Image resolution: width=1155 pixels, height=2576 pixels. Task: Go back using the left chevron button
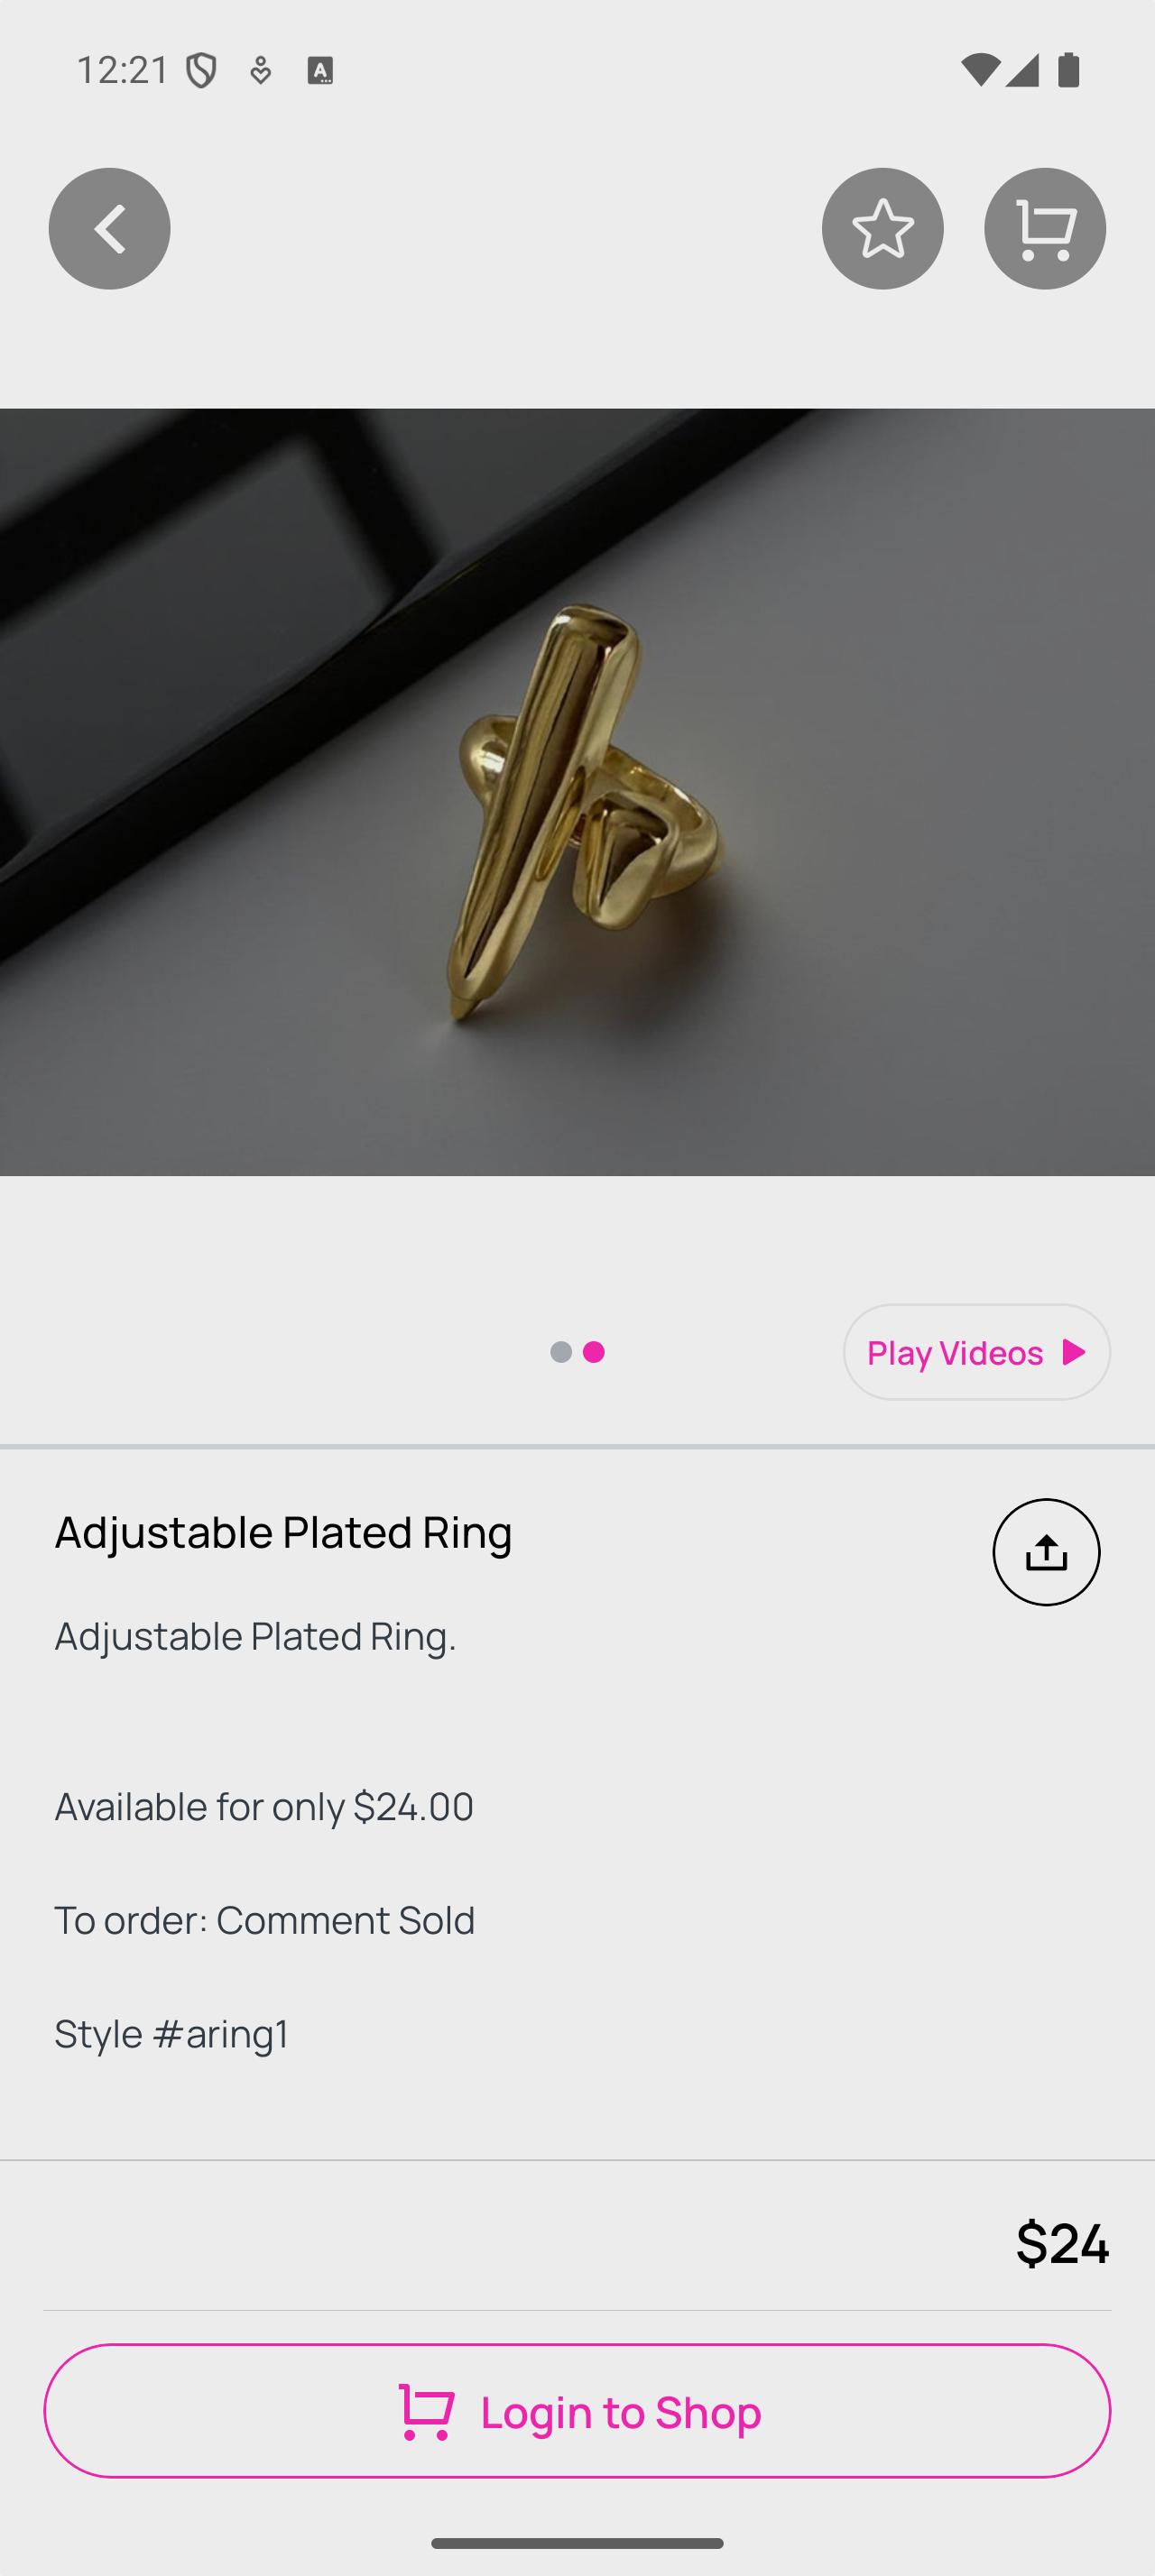click(109, 229)
